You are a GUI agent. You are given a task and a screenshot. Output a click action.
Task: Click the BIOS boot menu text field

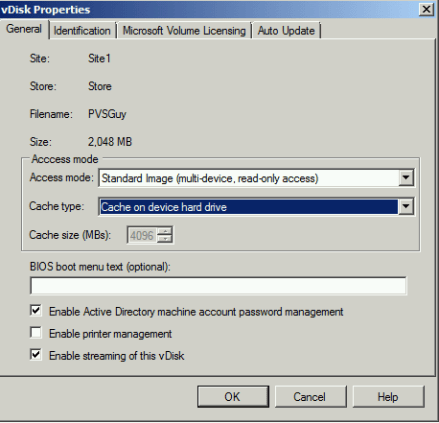(x=218, y=286)
